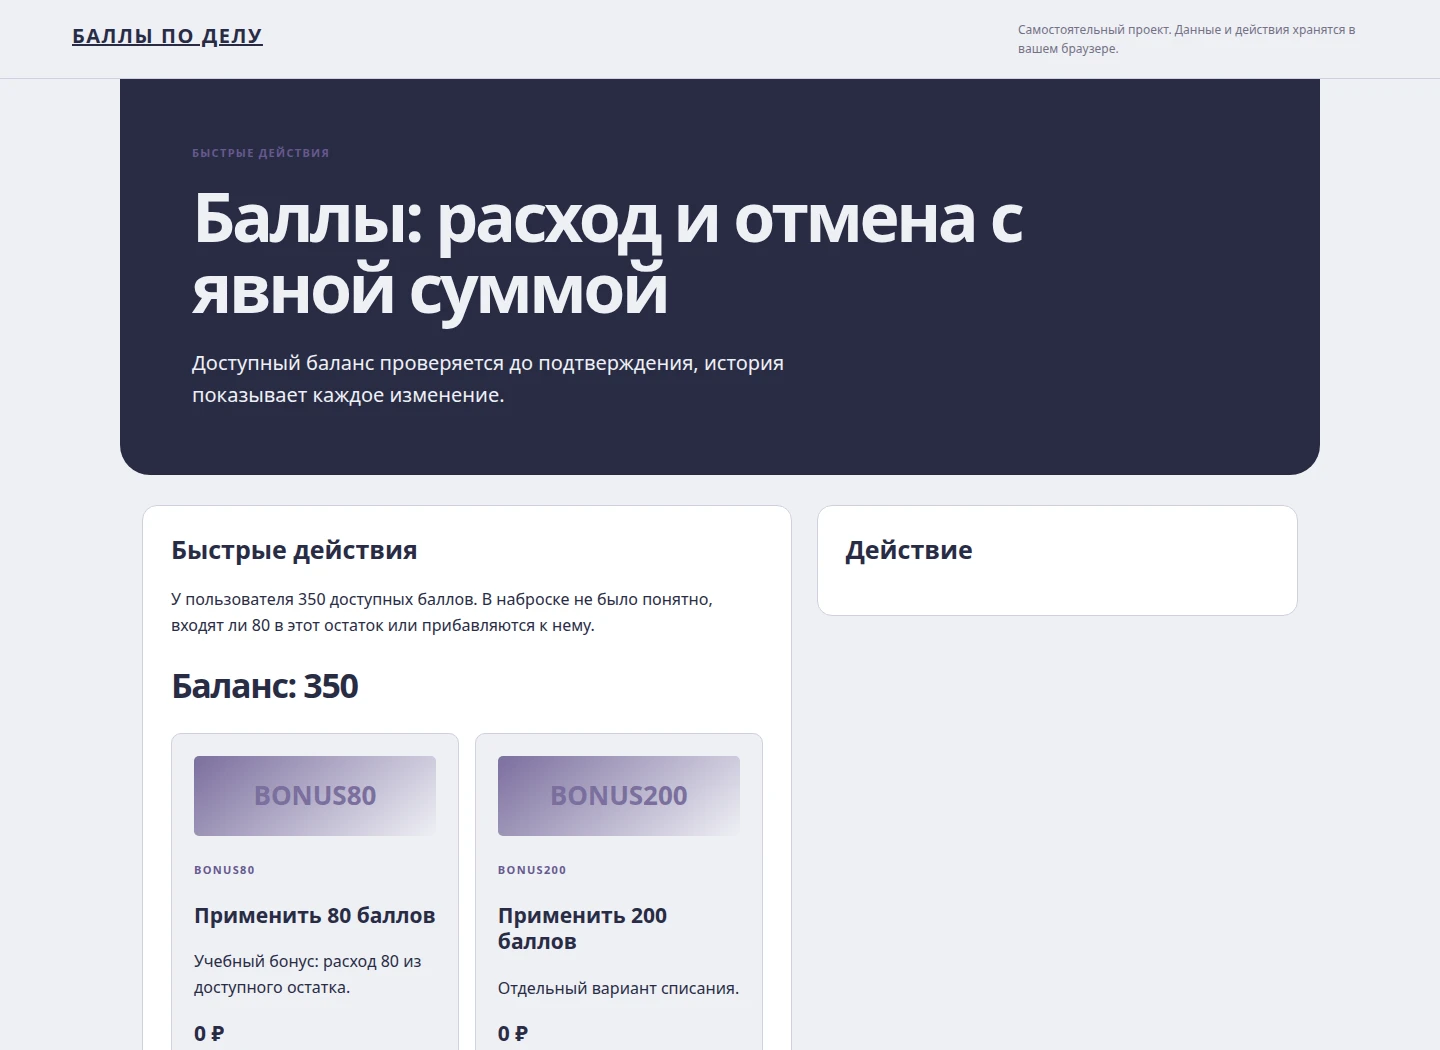Screen dimensions: 1440x1050
Task: Click the small «BONUS80» code label under the banner
Action: [224, 870]
